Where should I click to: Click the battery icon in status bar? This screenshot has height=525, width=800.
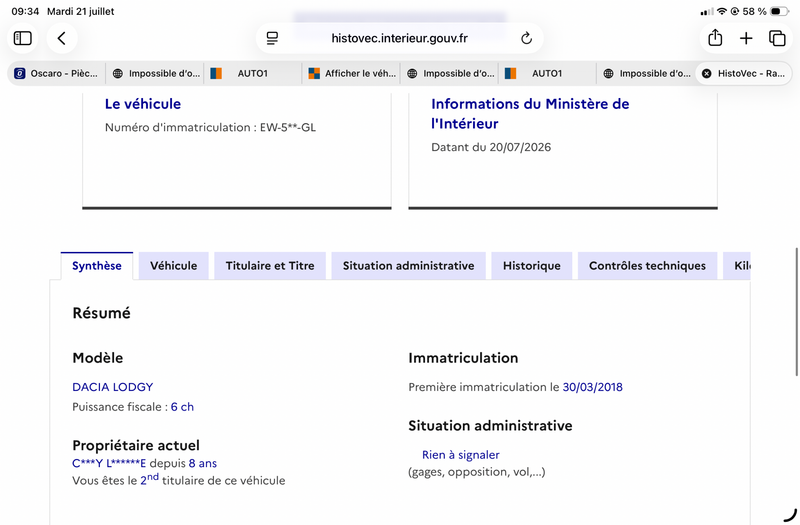[779, 11]
